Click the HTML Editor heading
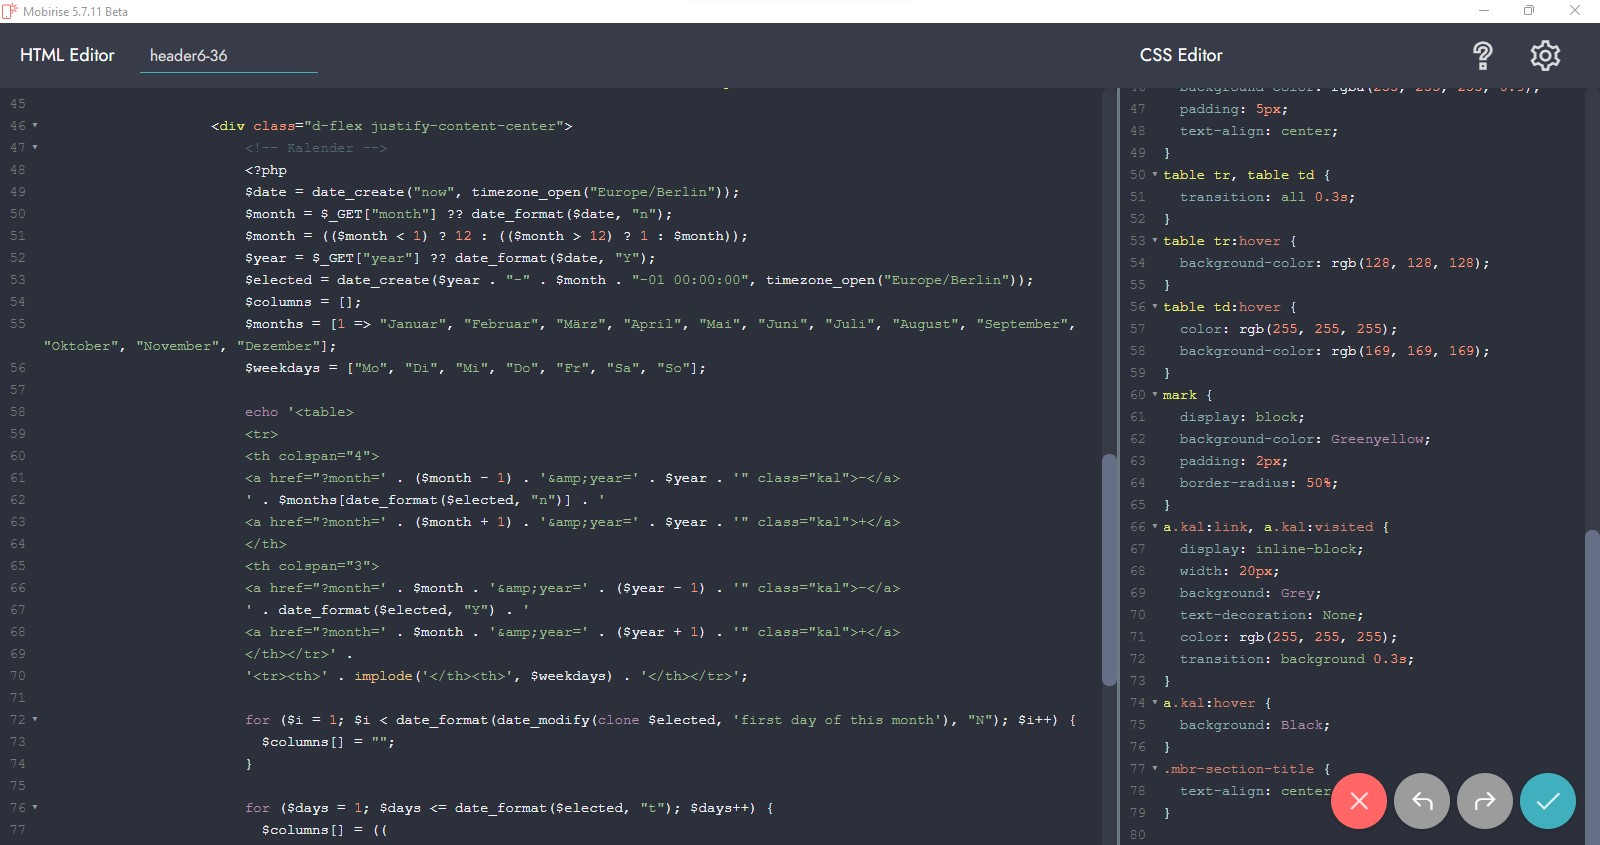 (x=67, y=56)
